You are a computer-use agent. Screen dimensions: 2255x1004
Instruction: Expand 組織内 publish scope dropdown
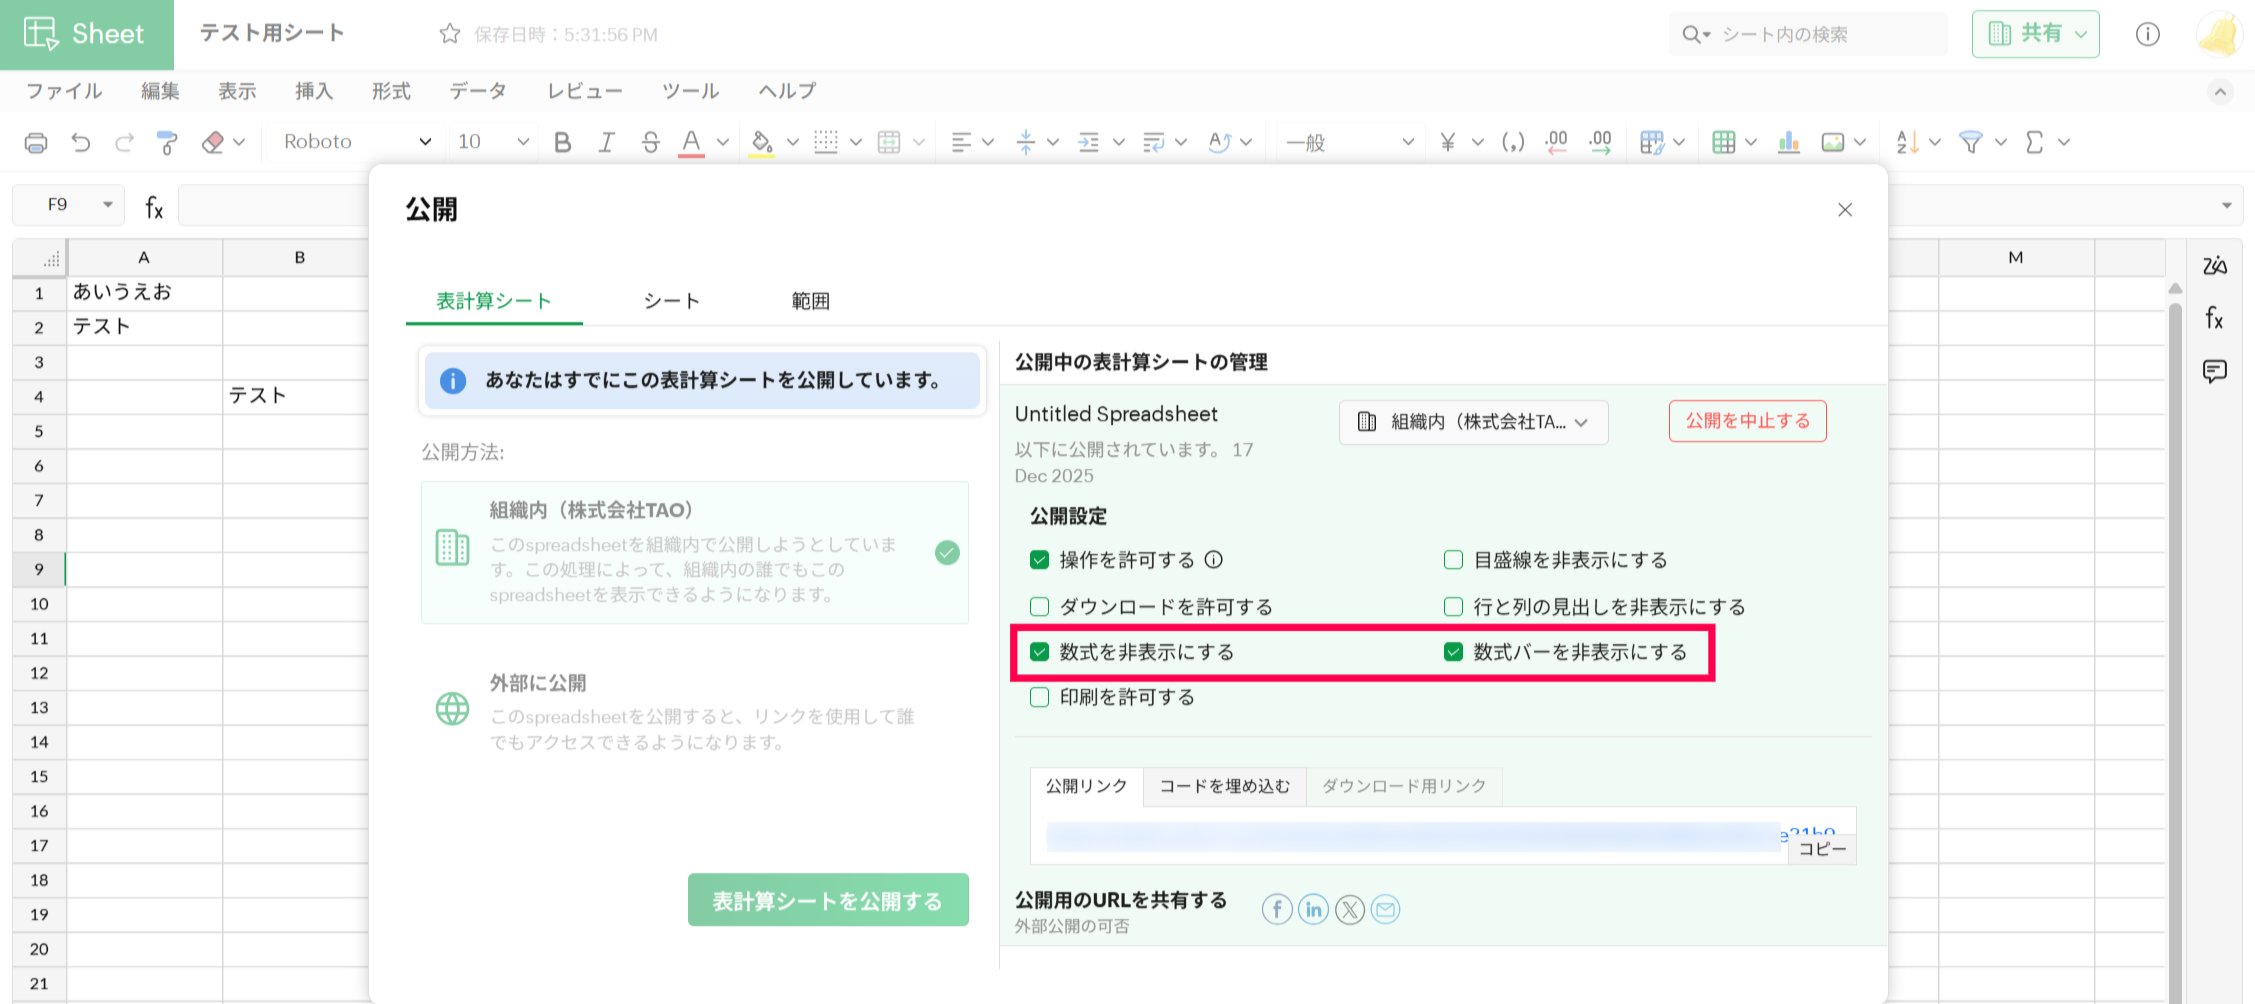1473,422
